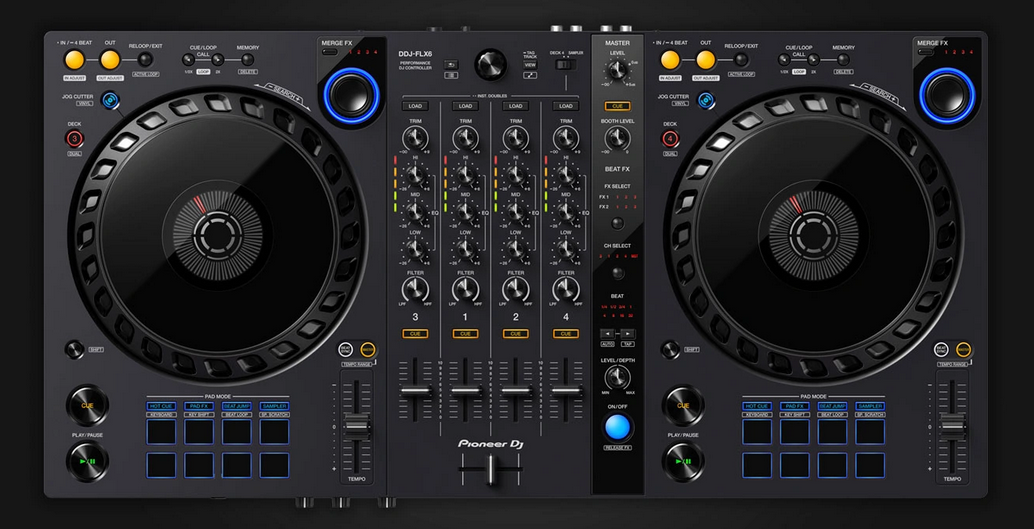Touch the right deck jog wheel center
The image size is (1034, 529).
813,233
